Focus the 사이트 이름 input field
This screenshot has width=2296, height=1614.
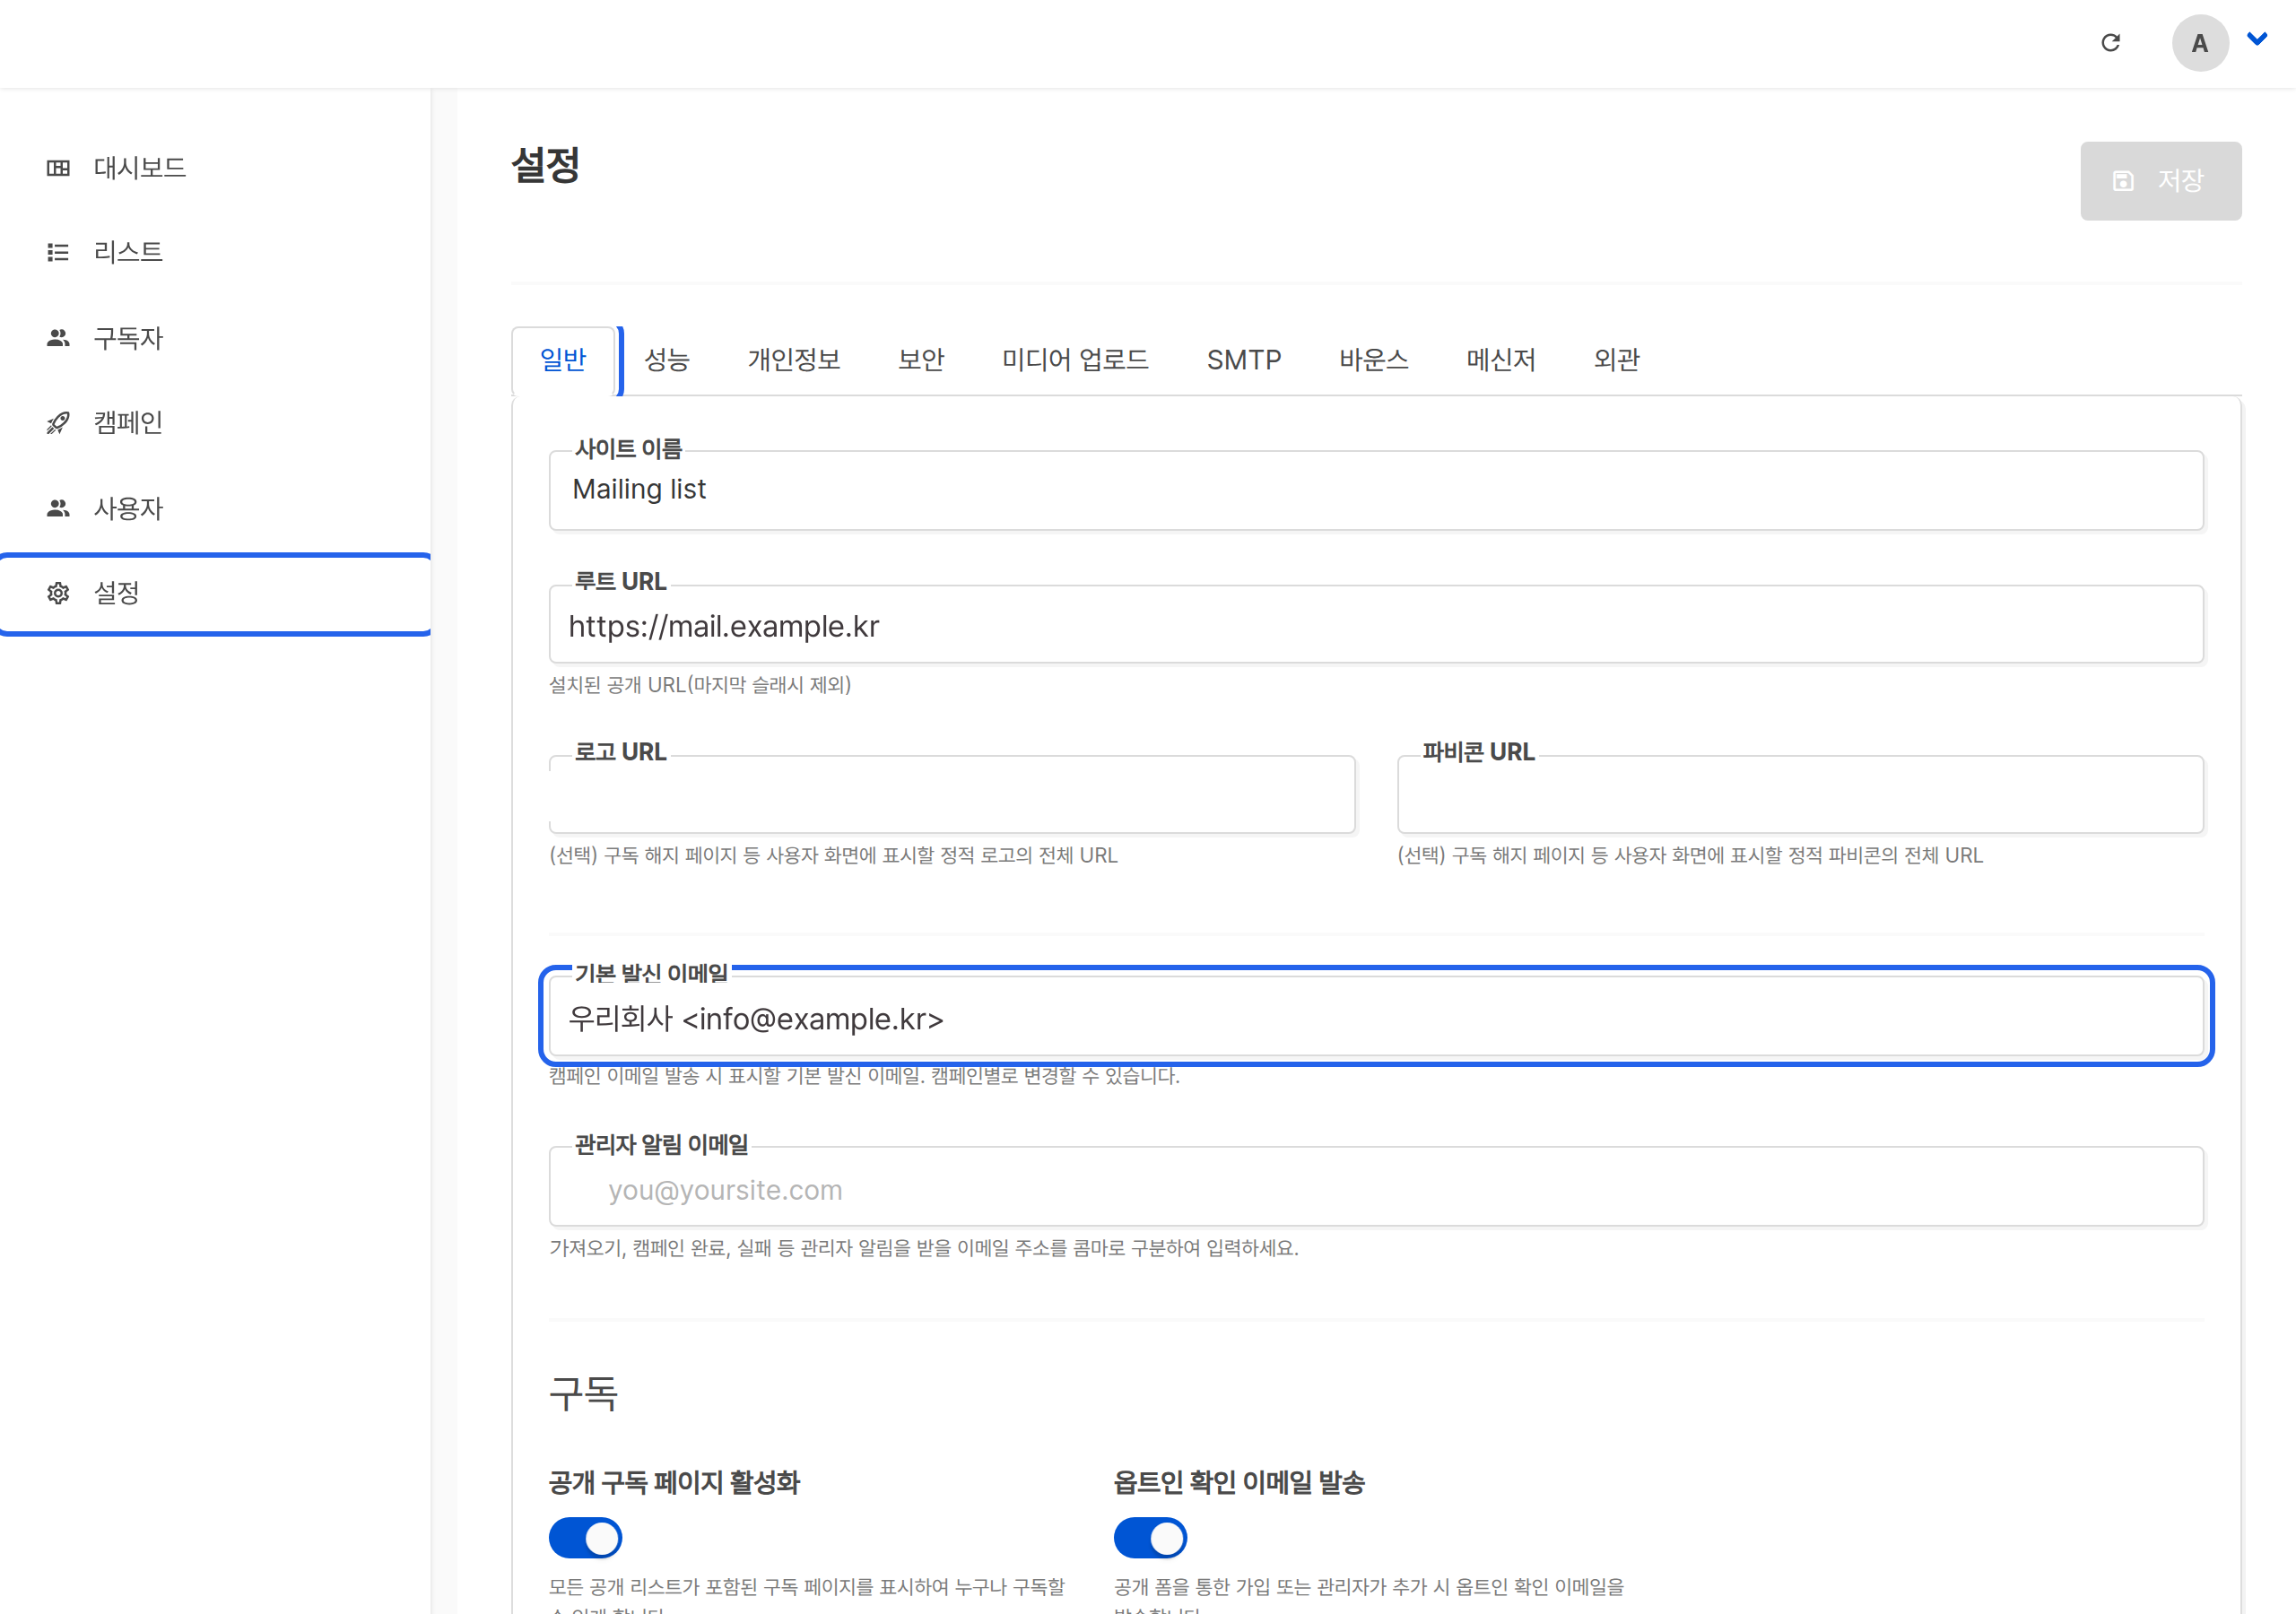(x=1376, y=491)
